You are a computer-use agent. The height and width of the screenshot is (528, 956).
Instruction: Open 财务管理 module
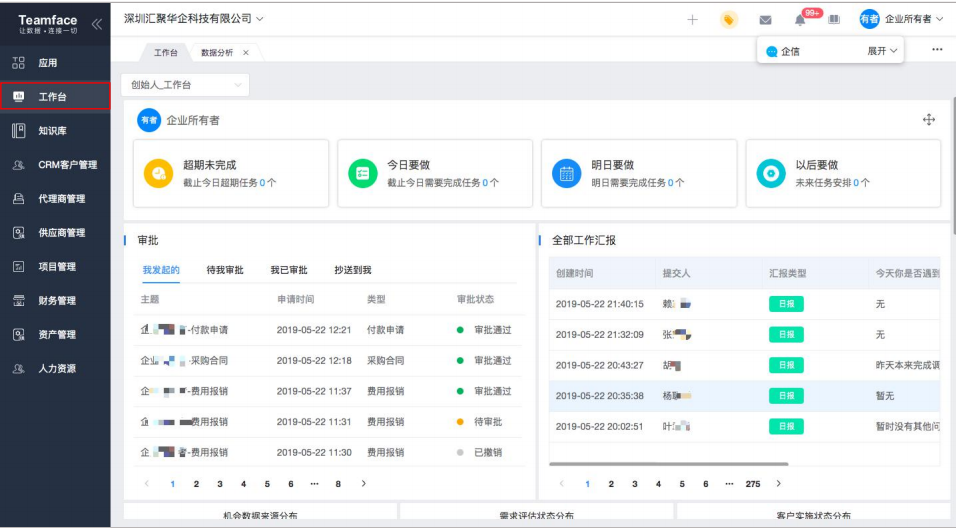[x=55, y=301]
